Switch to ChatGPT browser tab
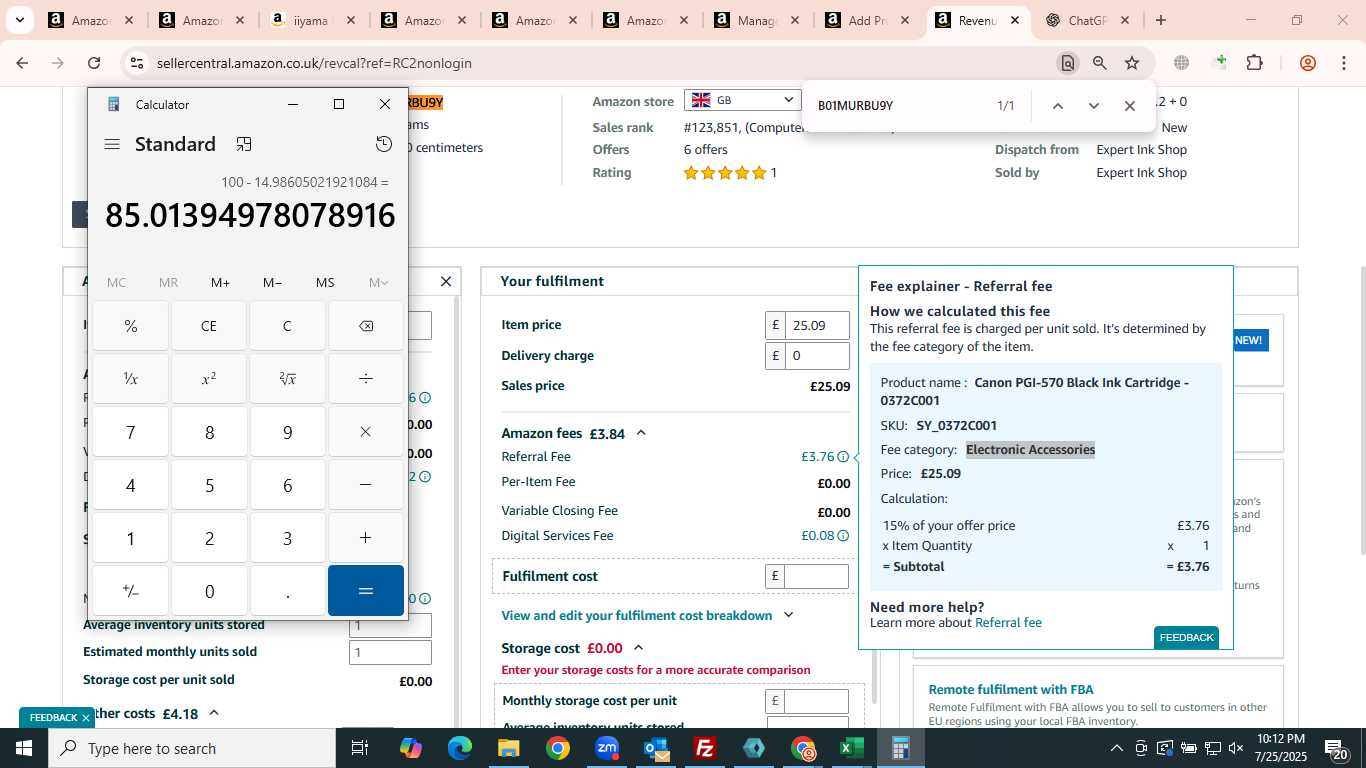 point(1087,20)
